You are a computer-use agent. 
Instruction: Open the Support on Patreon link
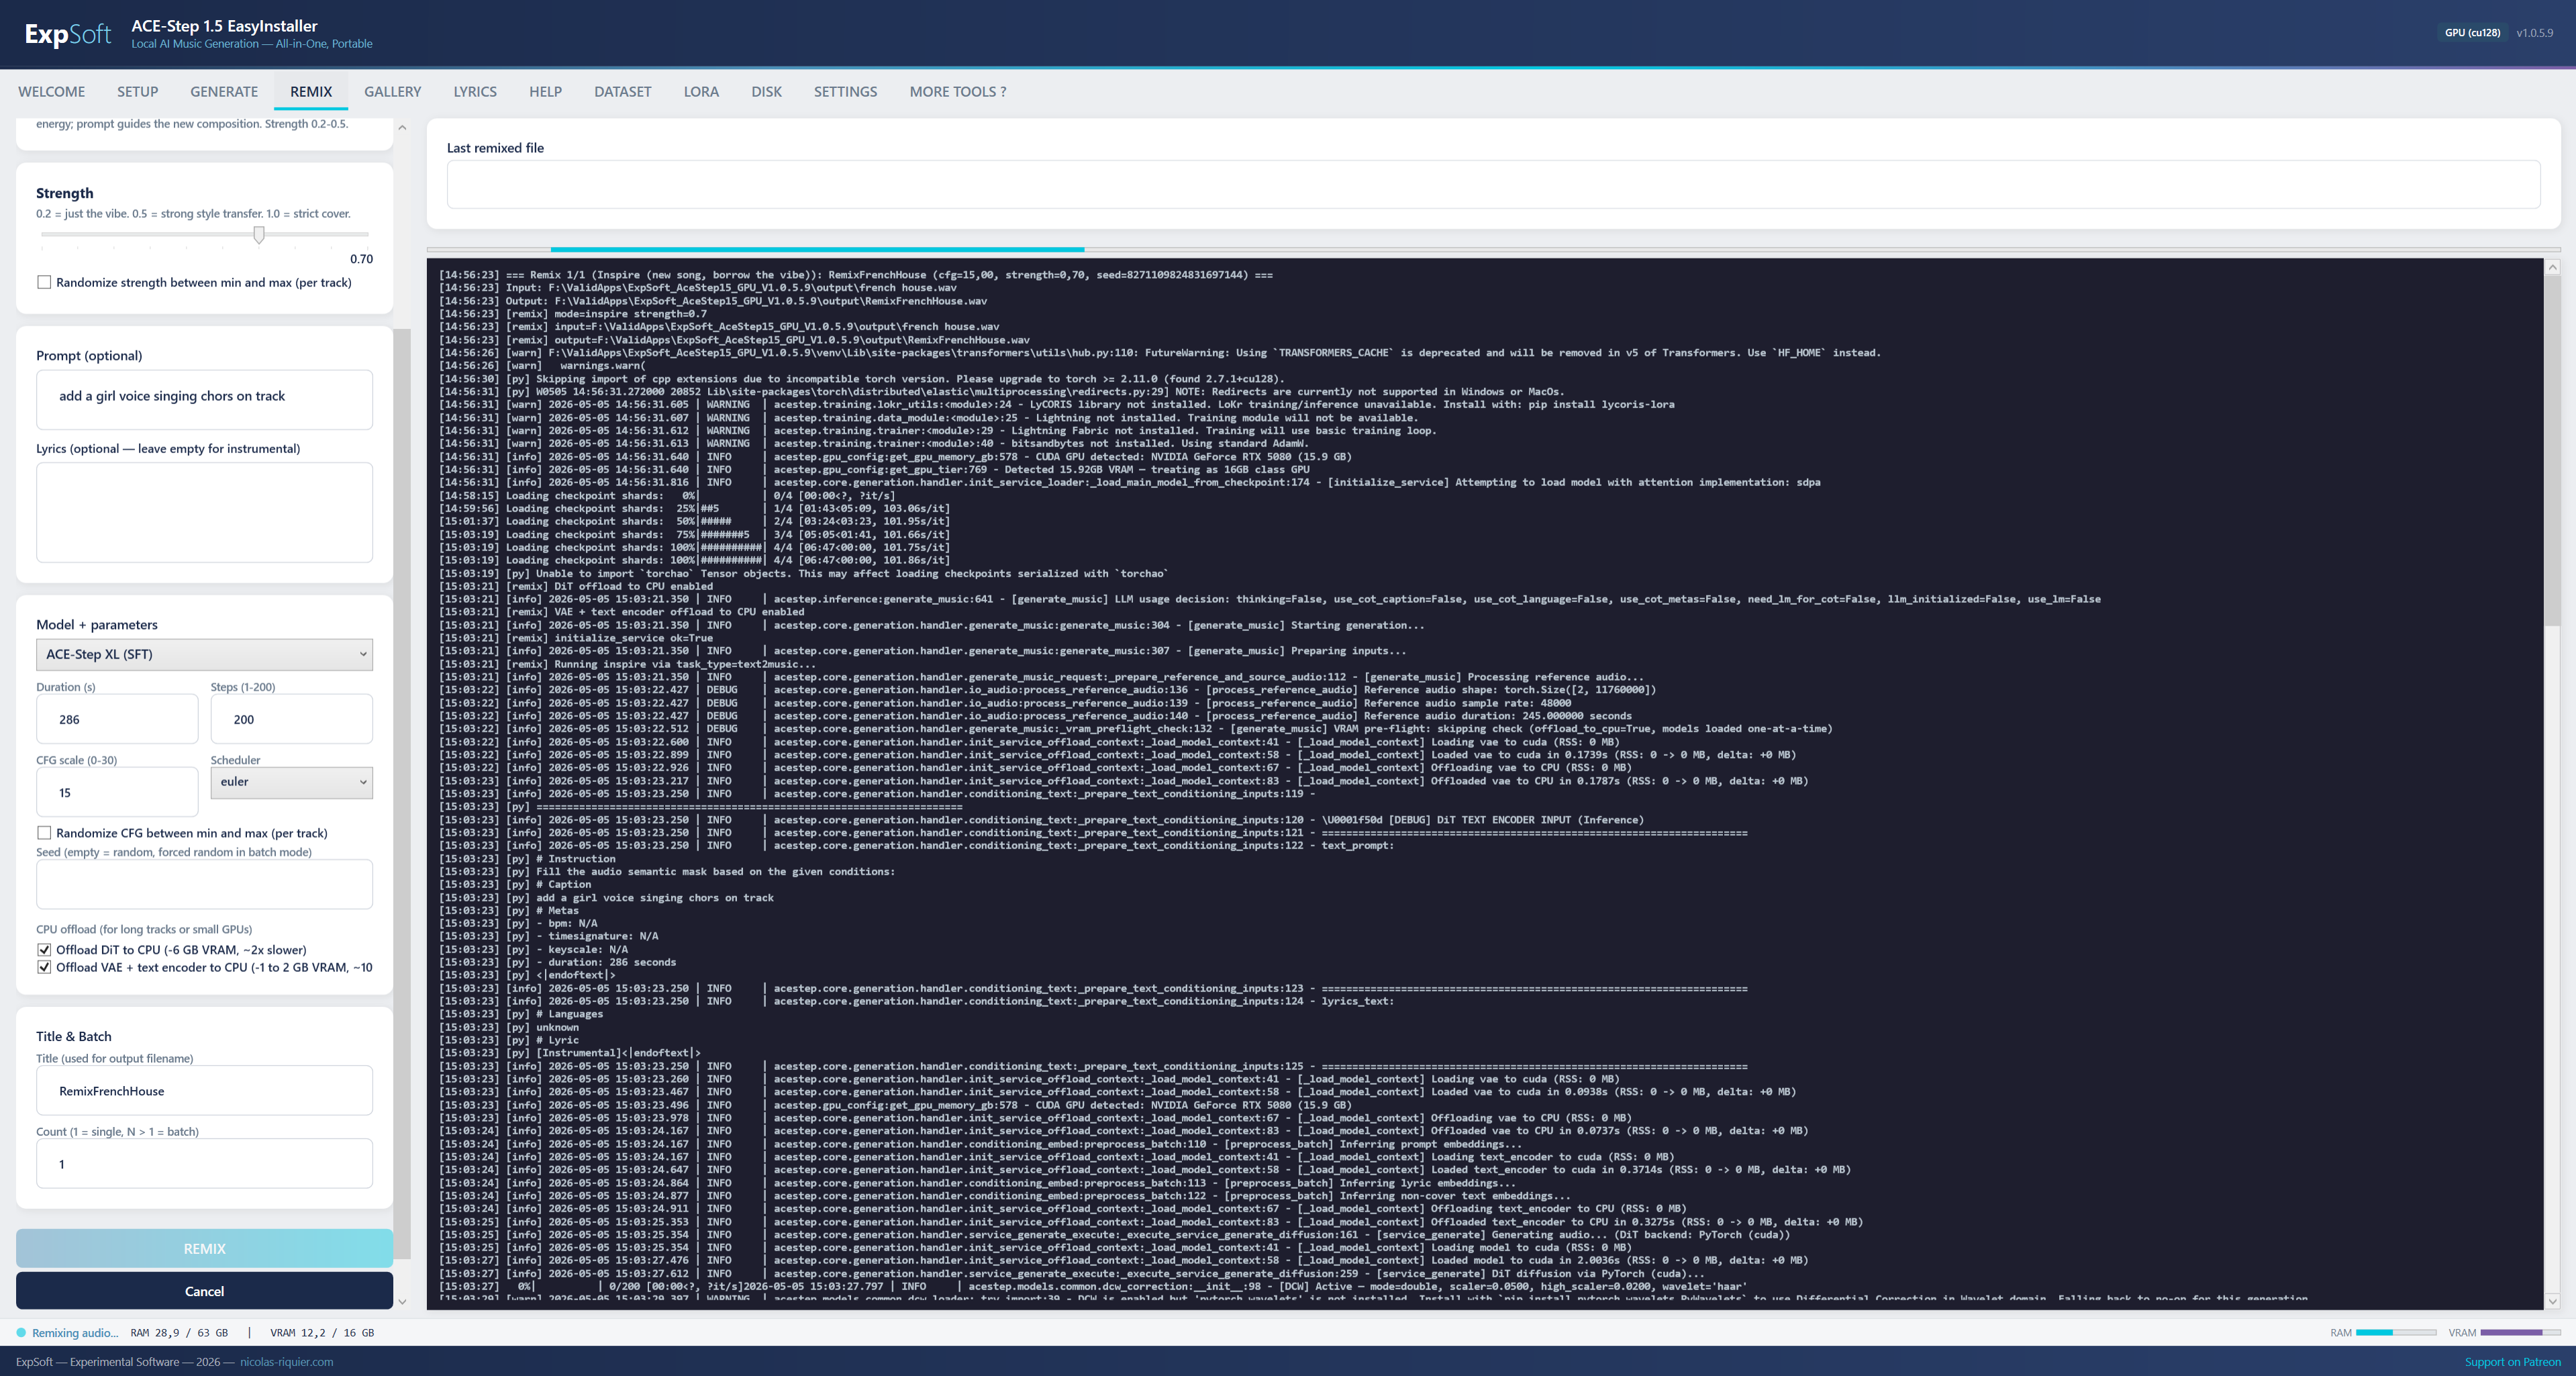point(2512,1361)
